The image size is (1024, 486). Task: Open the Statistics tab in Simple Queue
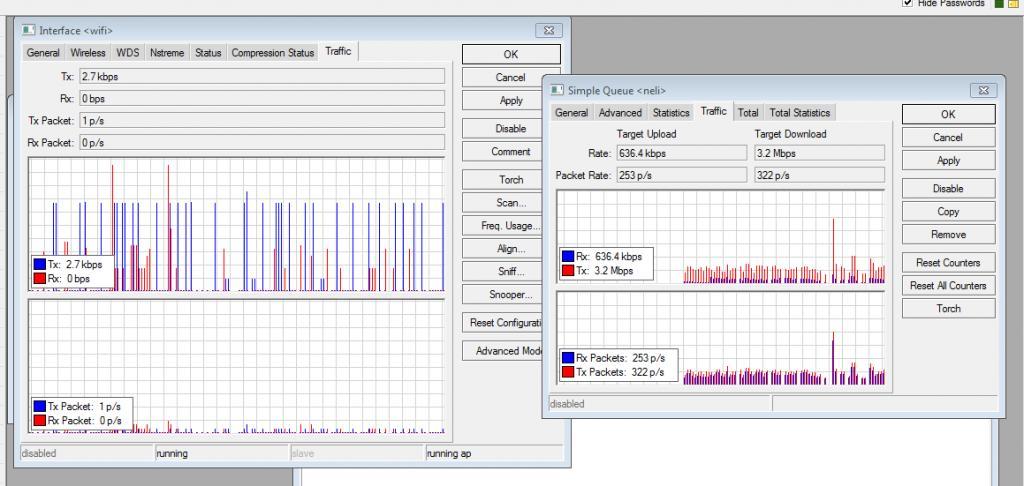click(x=671, y=113)
